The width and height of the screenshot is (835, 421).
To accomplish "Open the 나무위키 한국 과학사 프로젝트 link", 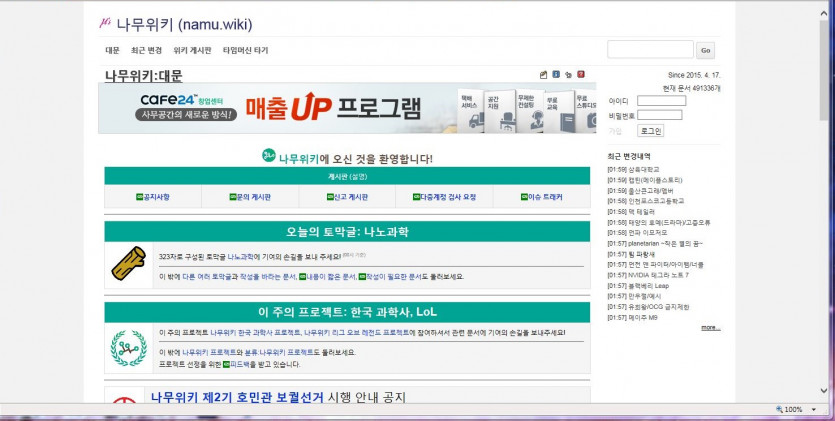I will pos(255,333).
